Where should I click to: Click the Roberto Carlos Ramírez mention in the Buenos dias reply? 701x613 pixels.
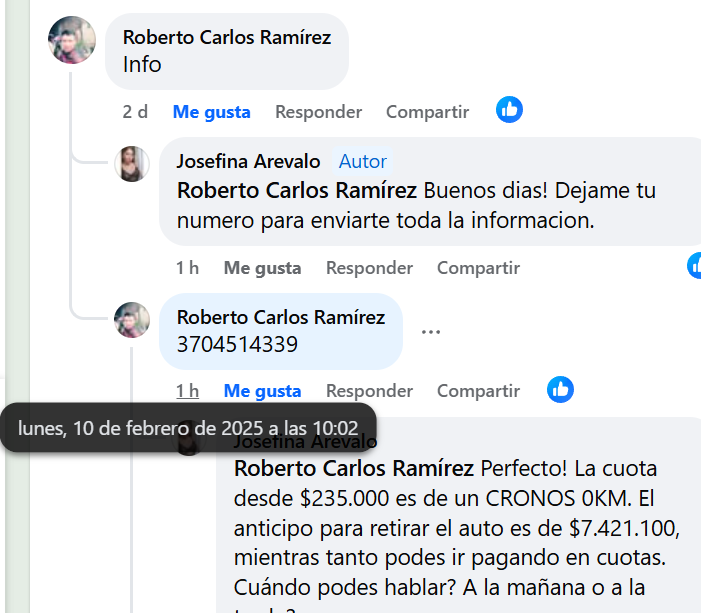[x=296, y=190]
